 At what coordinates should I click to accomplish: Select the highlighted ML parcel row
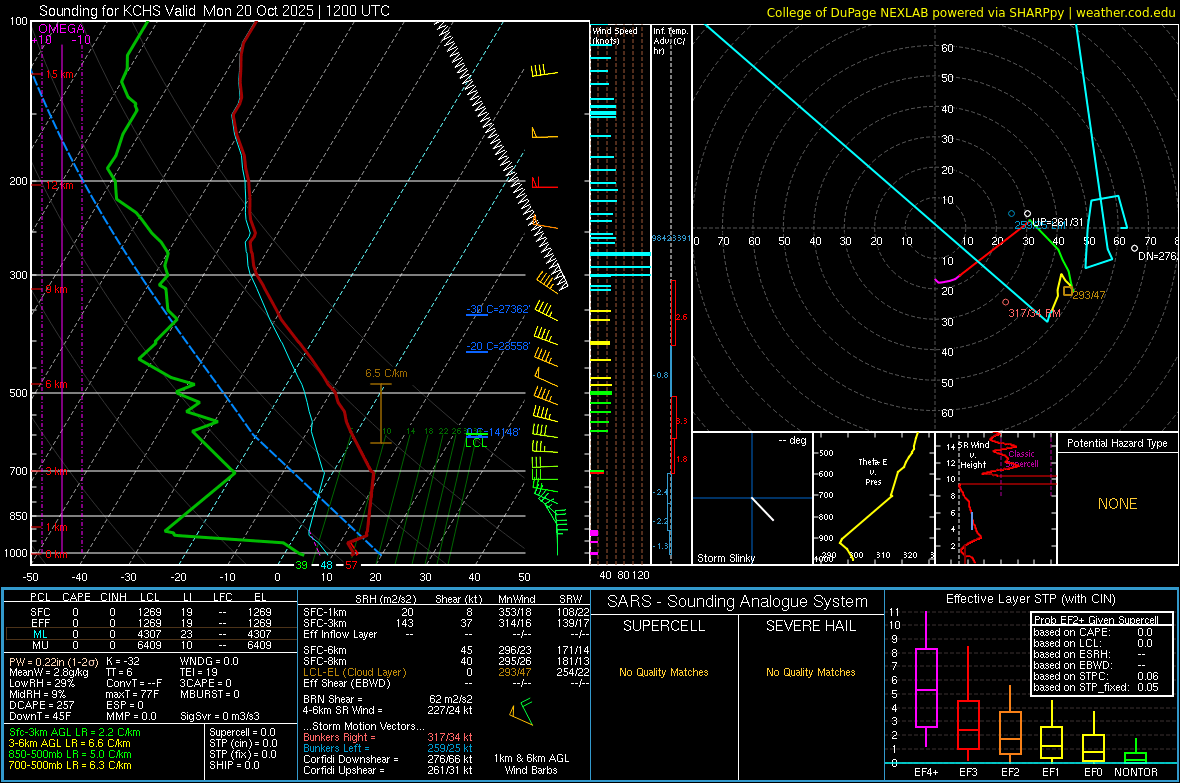point(151,634)
